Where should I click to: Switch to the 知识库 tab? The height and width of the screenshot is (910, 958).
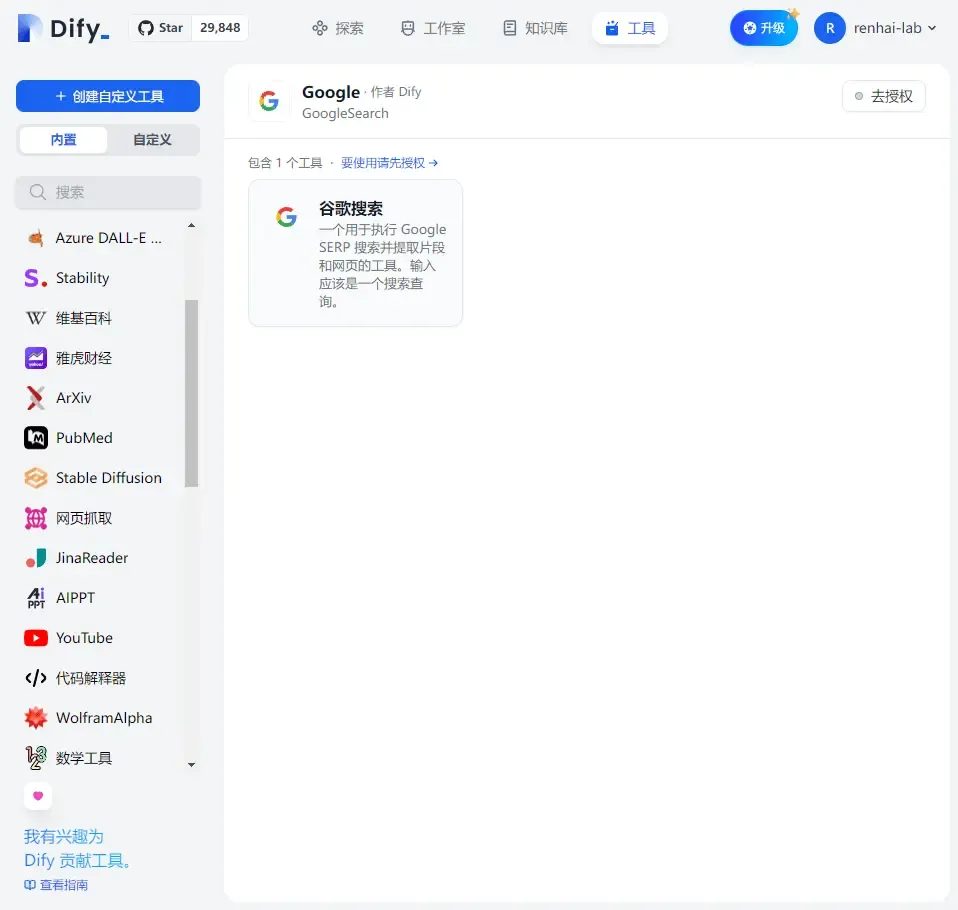click(x=536, y=28)
